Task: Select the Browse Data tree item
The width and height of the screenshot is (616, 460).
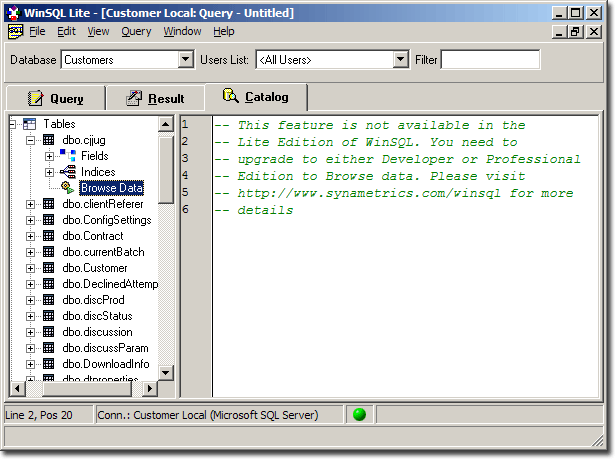Action: coord(112,188)
